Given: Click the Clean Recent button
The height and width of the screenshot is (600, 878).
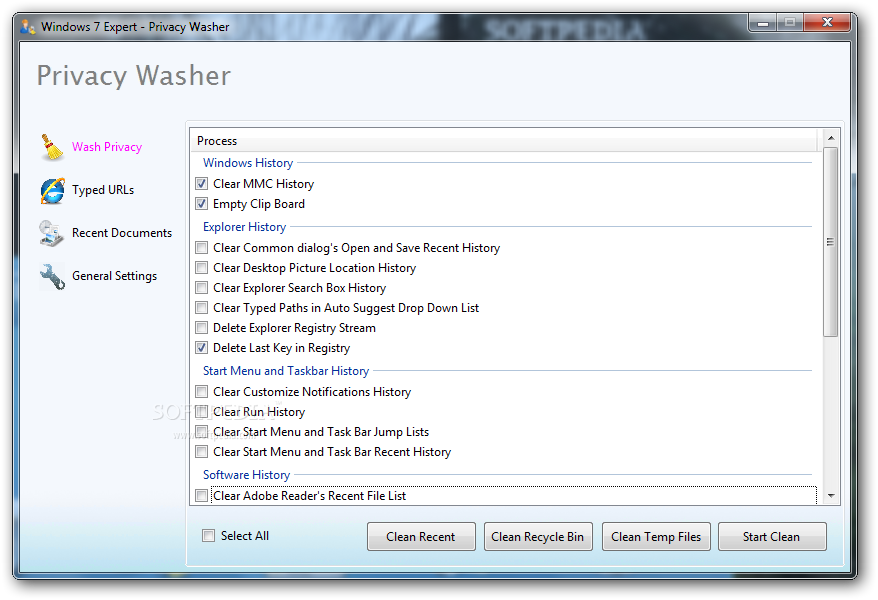Looking at the screenshot, I should pos(421,537).
